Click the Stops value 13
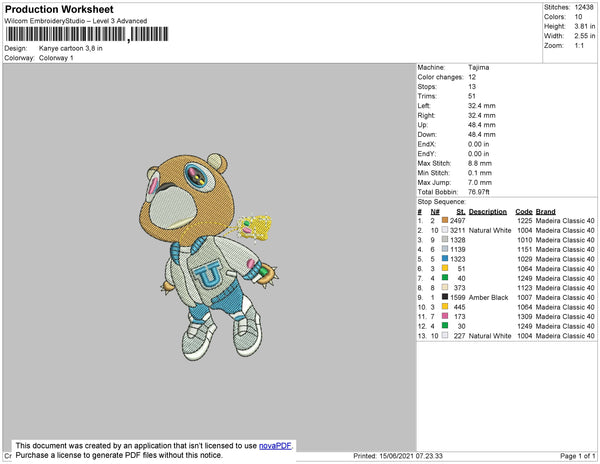 [472, 86]
